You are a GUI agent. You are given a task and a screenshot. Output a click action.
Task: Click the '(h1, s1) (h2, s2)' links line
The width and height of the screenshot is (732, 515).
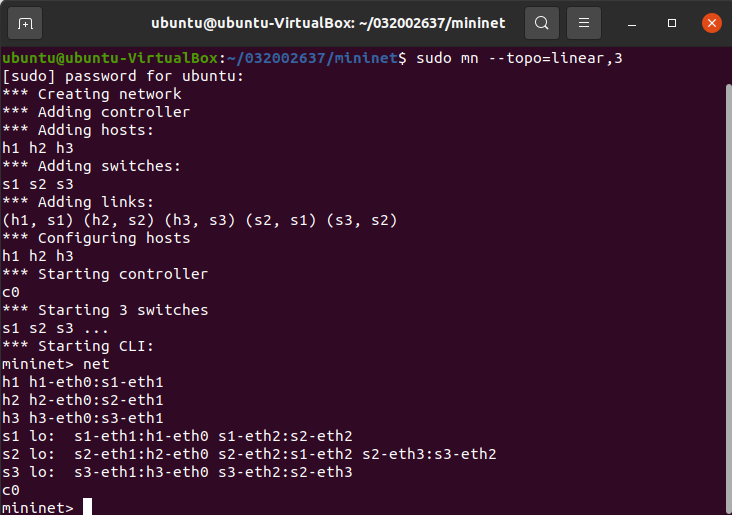point(200,220)
